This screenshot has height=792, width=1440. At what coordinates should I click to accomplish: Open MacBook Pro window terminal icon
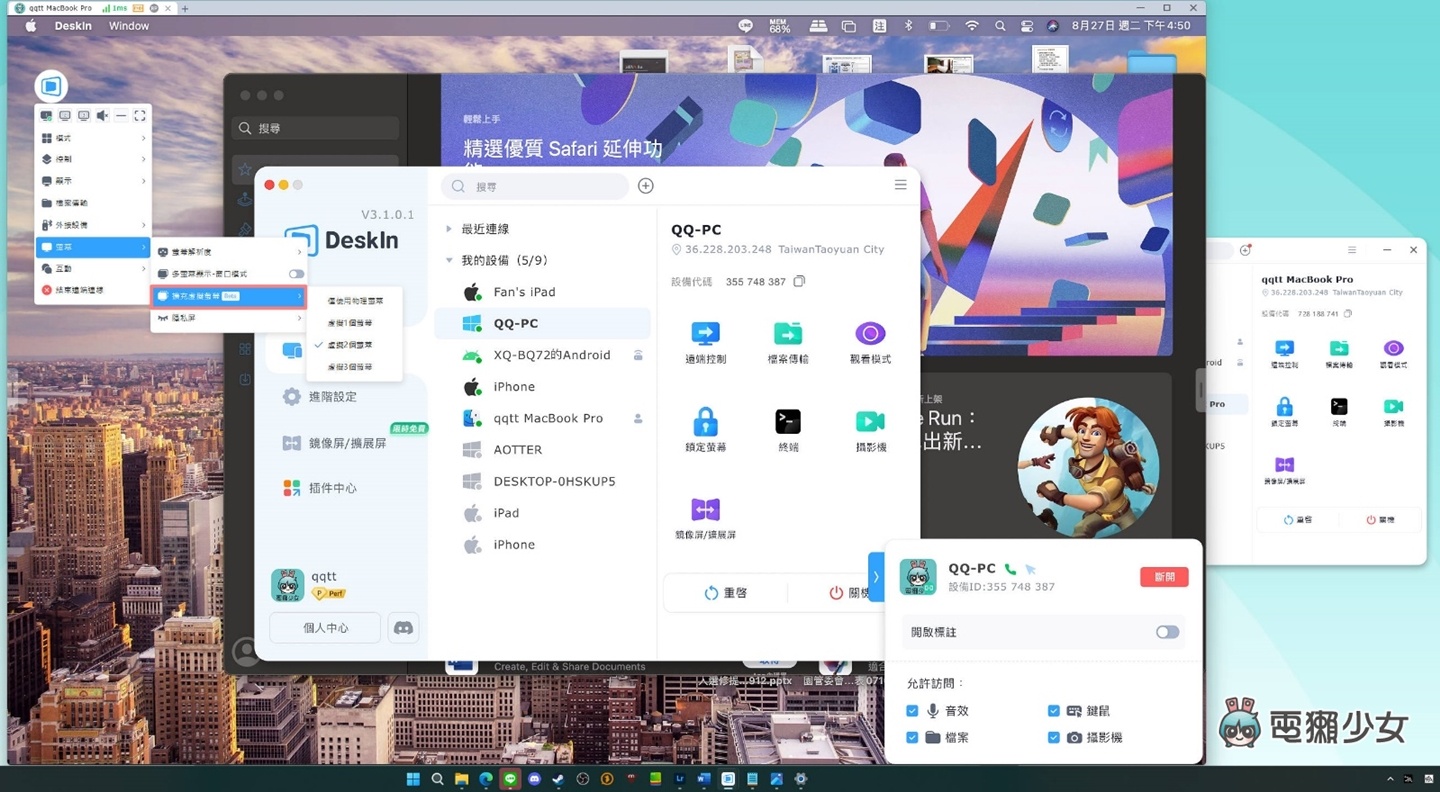1338,406
